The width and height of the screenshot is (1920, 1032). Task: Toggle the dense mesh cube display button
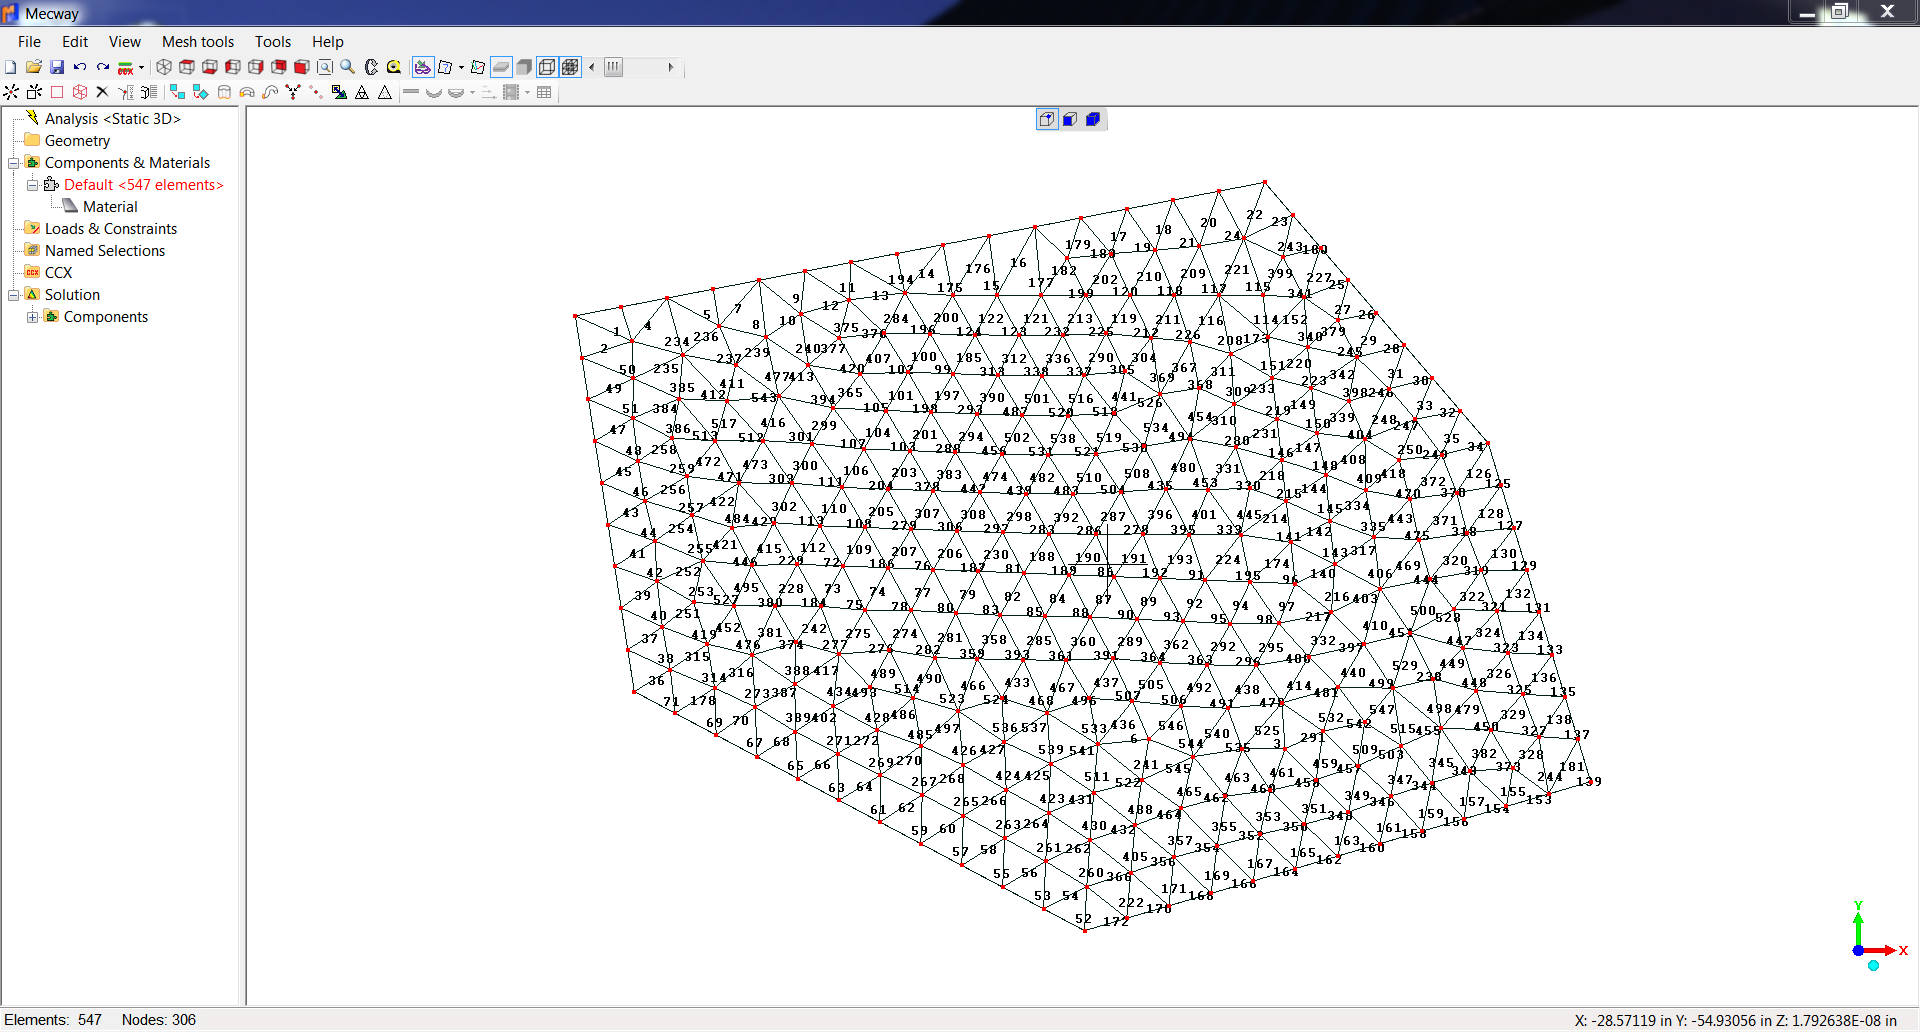570,67
